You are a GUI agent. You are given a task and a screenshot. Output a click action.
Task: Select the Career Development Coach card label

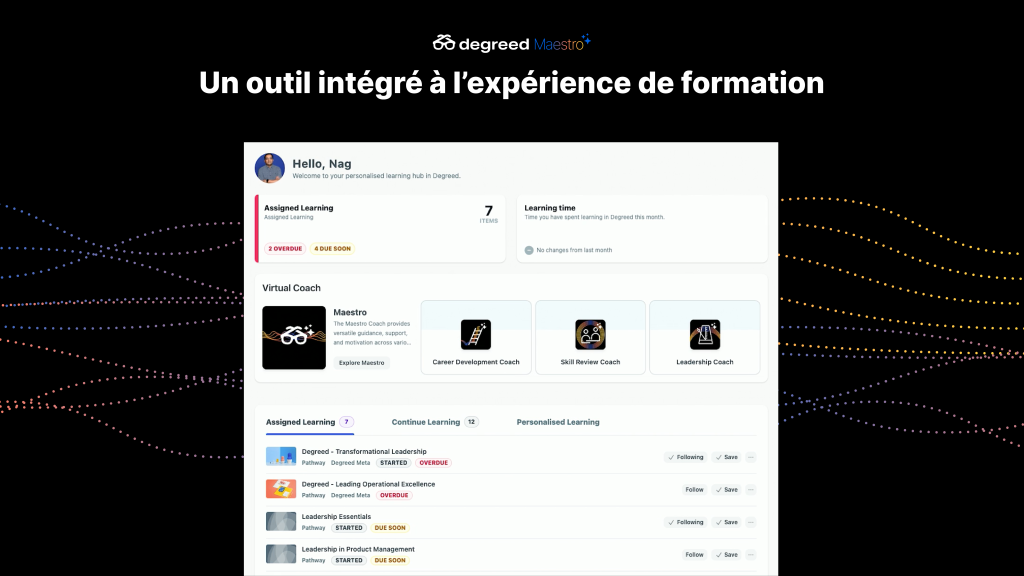click(x=475, y=362)
